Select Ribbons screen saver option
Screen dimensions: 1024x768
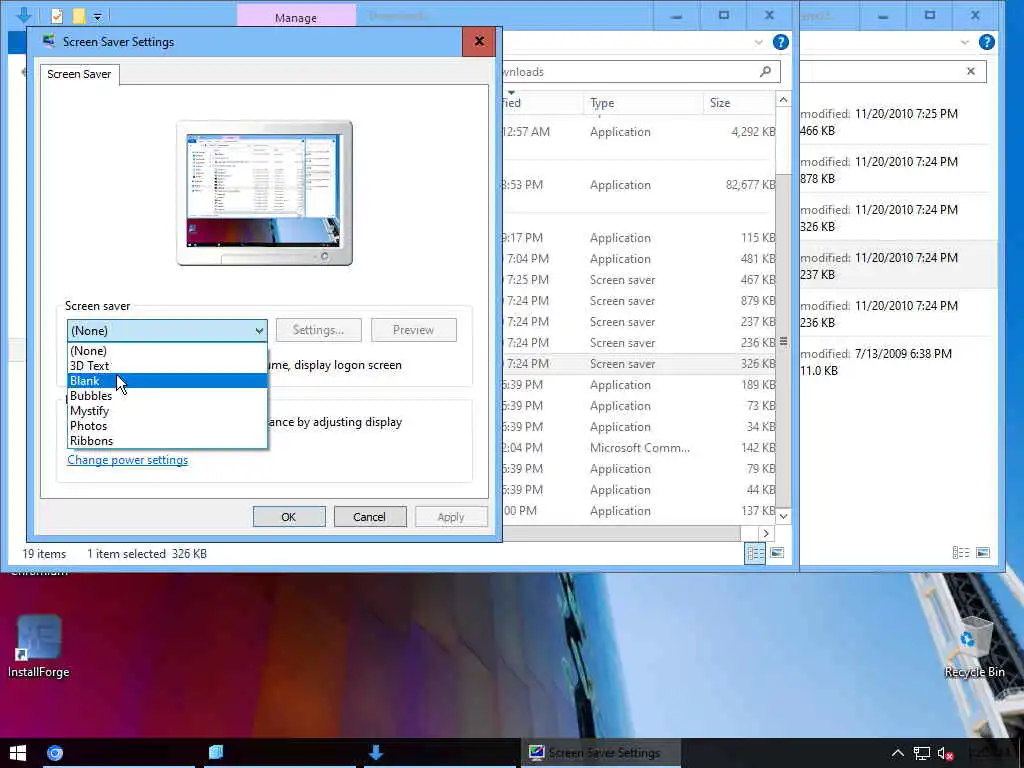click(x=167, y=441)
